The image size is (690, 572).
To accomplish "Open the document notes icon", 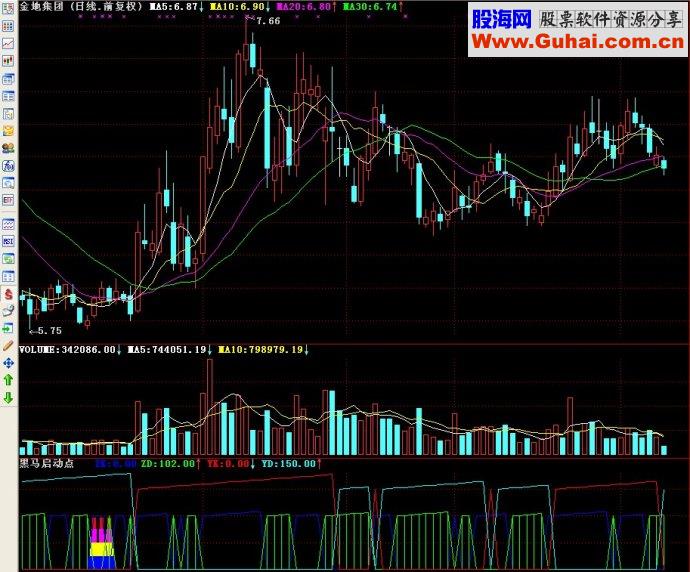I will pyautogui.click(x=8, y=114).
